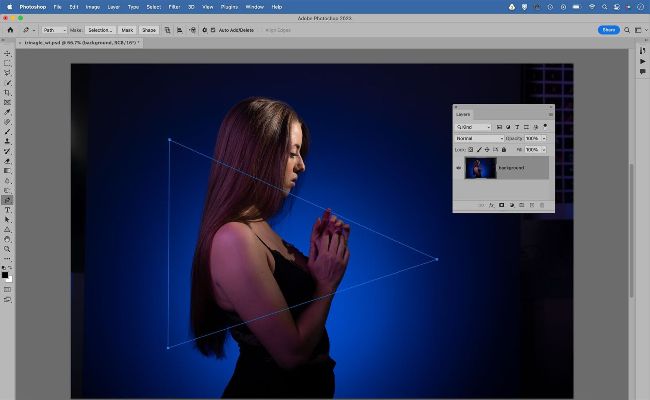Click the Home icon in options bar
This screenshot has height=400, width=650.
pos(10,30)
